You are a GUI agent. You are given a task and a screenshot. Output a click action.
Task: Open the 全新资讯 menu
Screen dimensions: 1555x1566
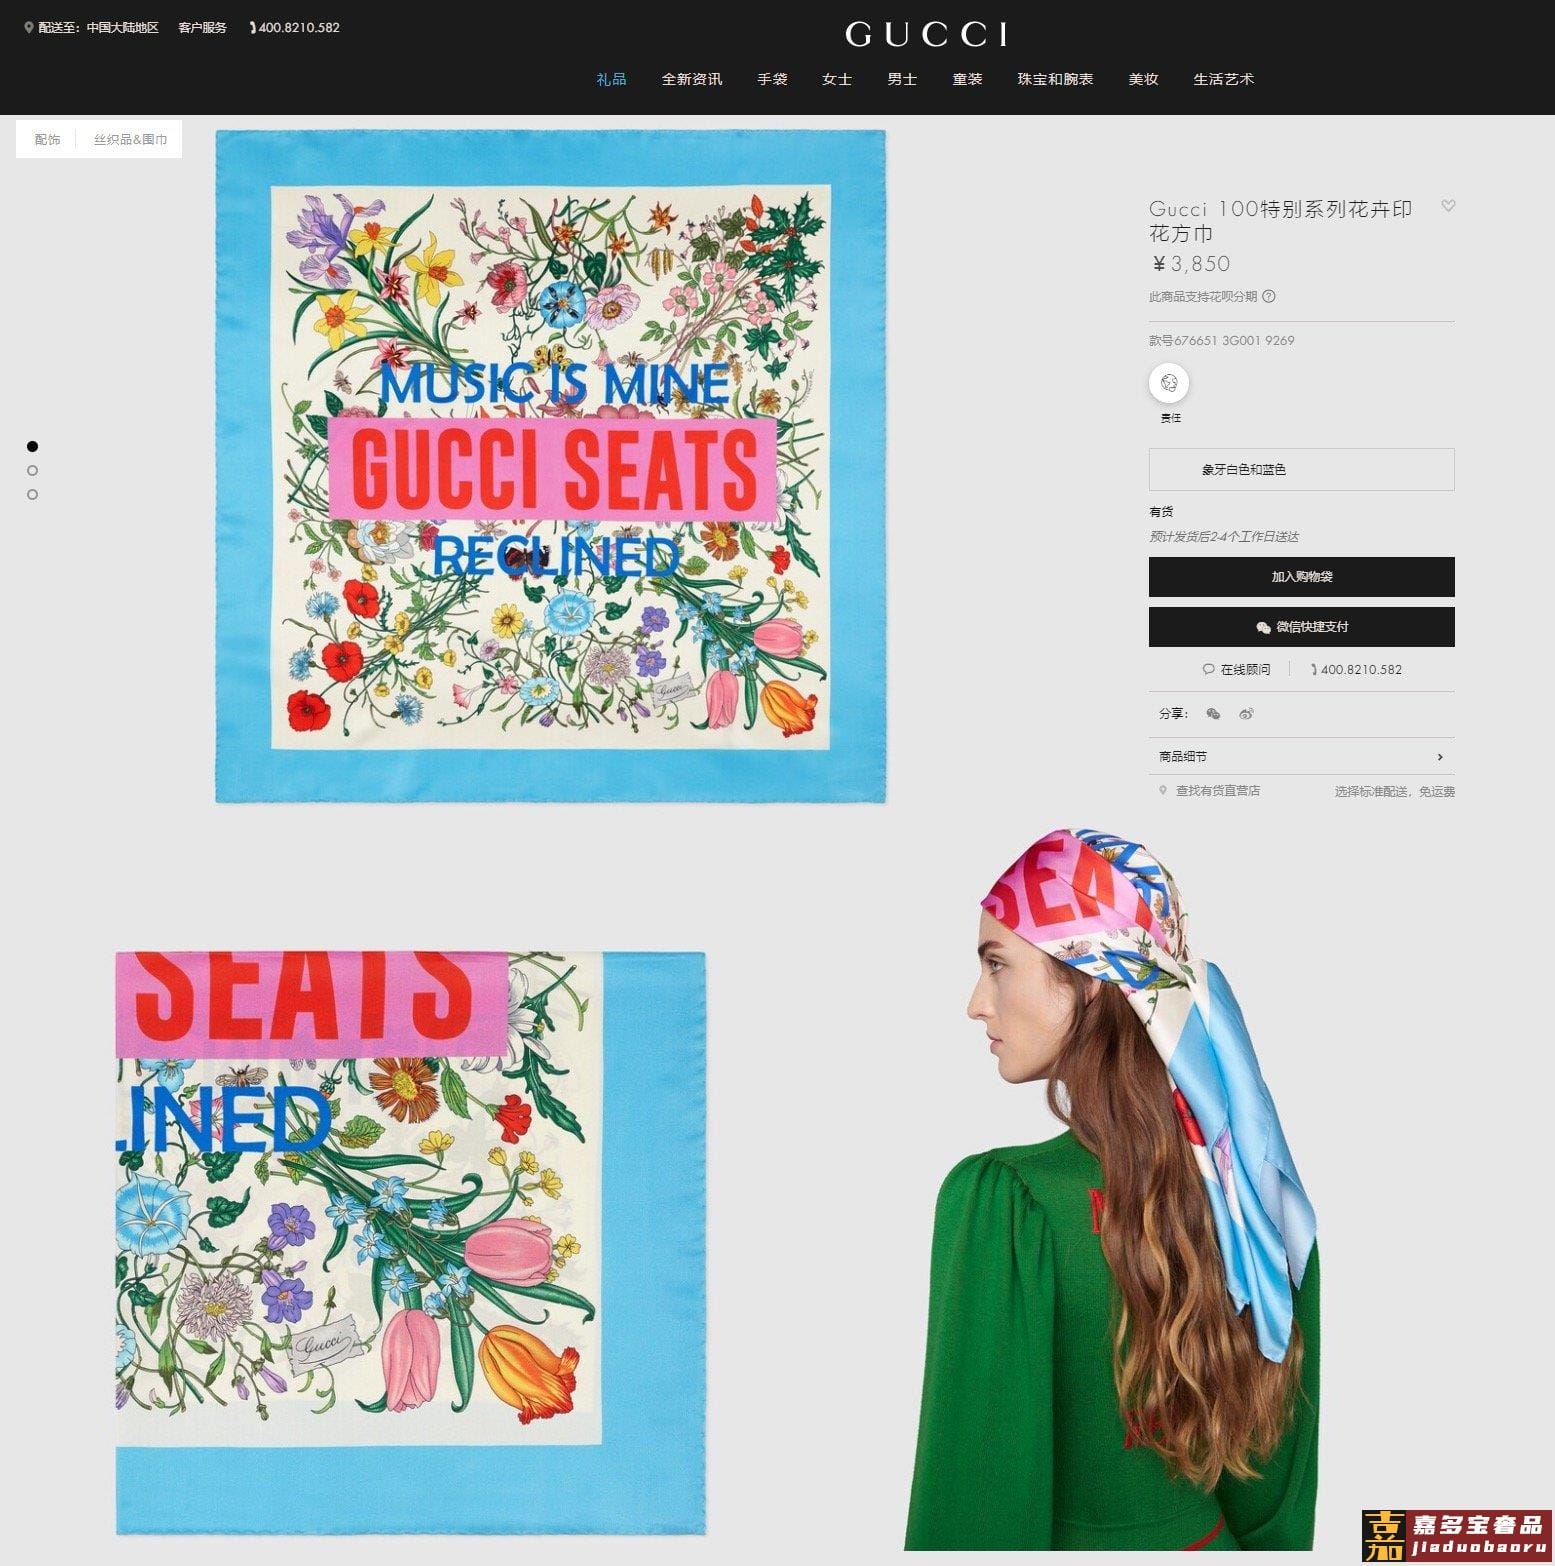(691, 79)
